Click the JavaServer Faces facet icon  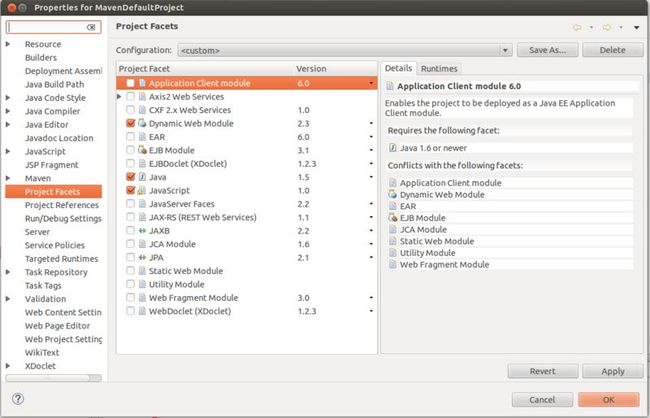[x=142, y=204]
